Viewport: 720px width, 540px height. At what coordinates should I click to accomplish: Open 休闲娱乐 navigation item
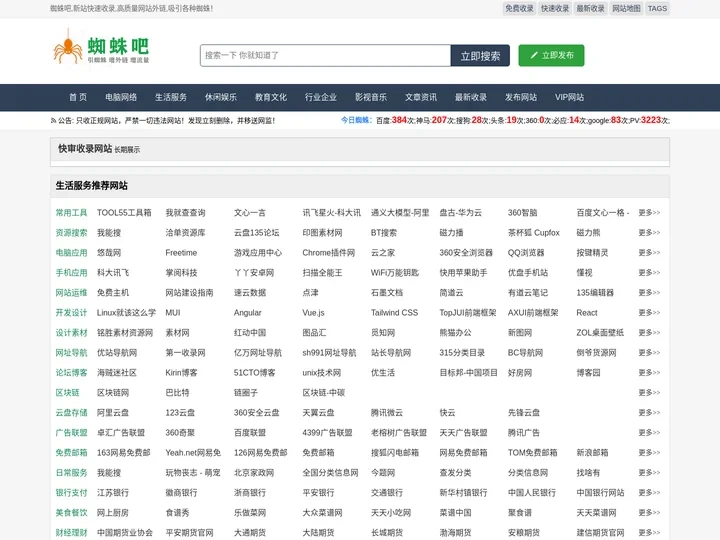pos(221,97)
